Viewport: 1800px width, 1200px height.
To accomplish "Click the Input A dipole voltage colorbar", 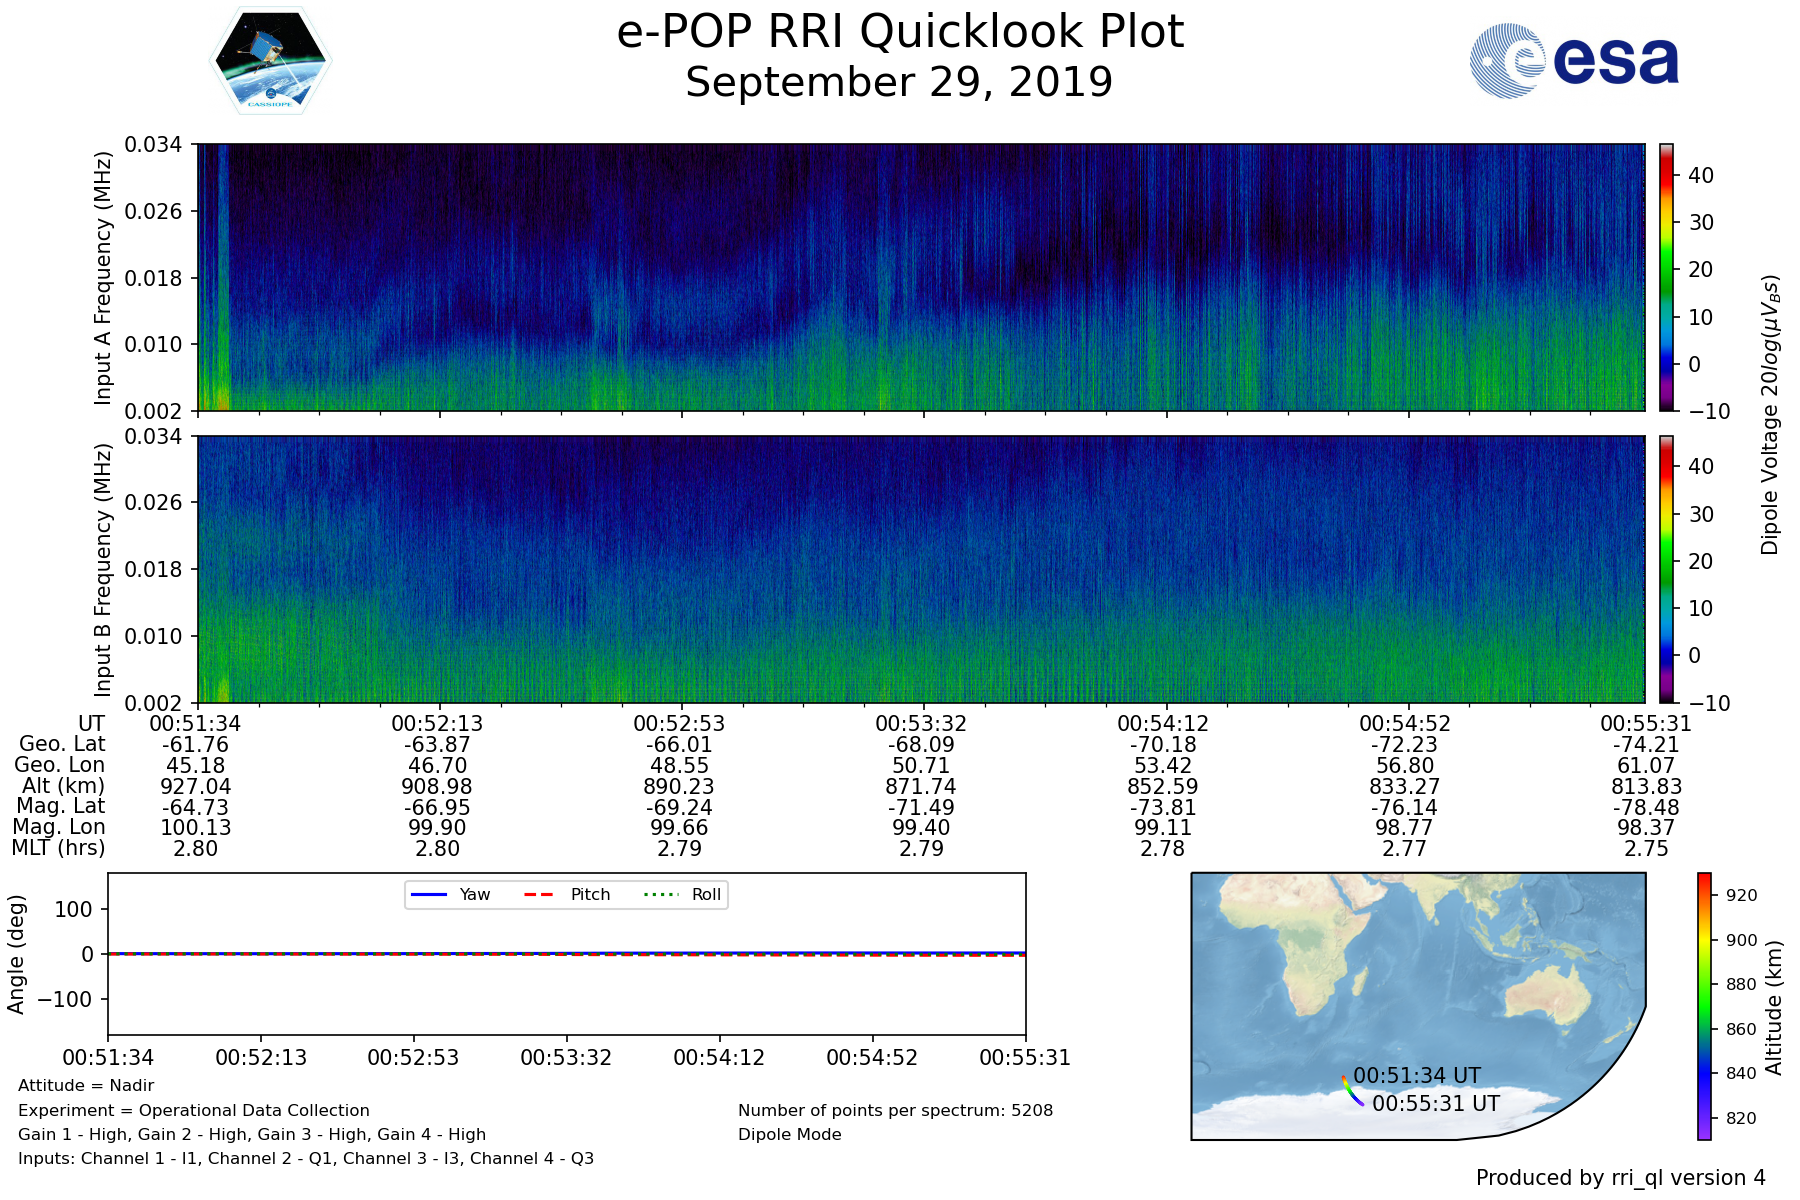I will point(1667,277).
